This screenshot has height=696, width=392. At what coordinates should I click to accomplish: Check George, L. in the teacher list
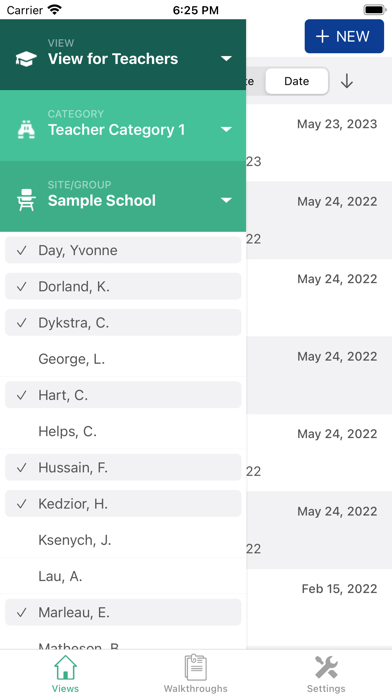tap(123, 359)
